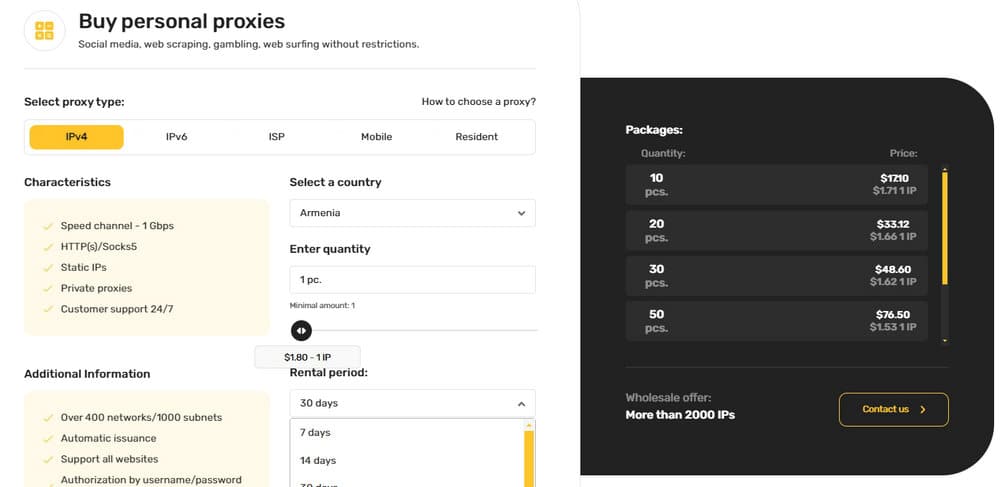Click 'Authorization by username/password' text
The width and height of the screenshot is (1000, 487).
[151, 479]
